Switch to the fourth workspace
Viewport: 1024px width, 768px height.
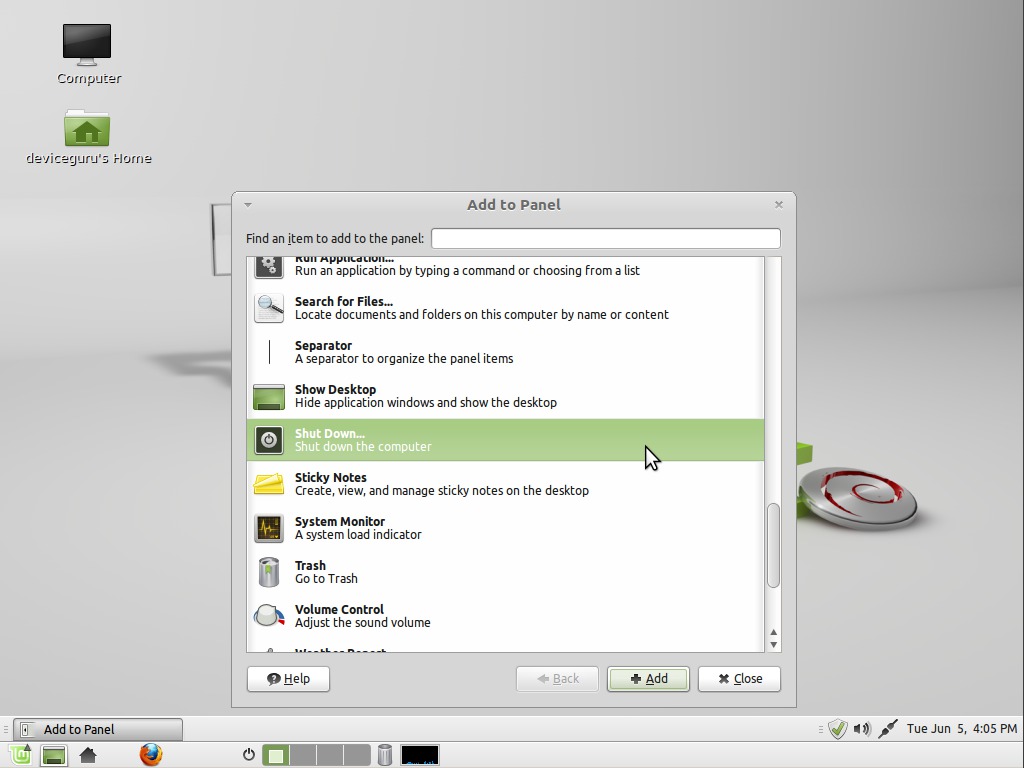(357, 756)
